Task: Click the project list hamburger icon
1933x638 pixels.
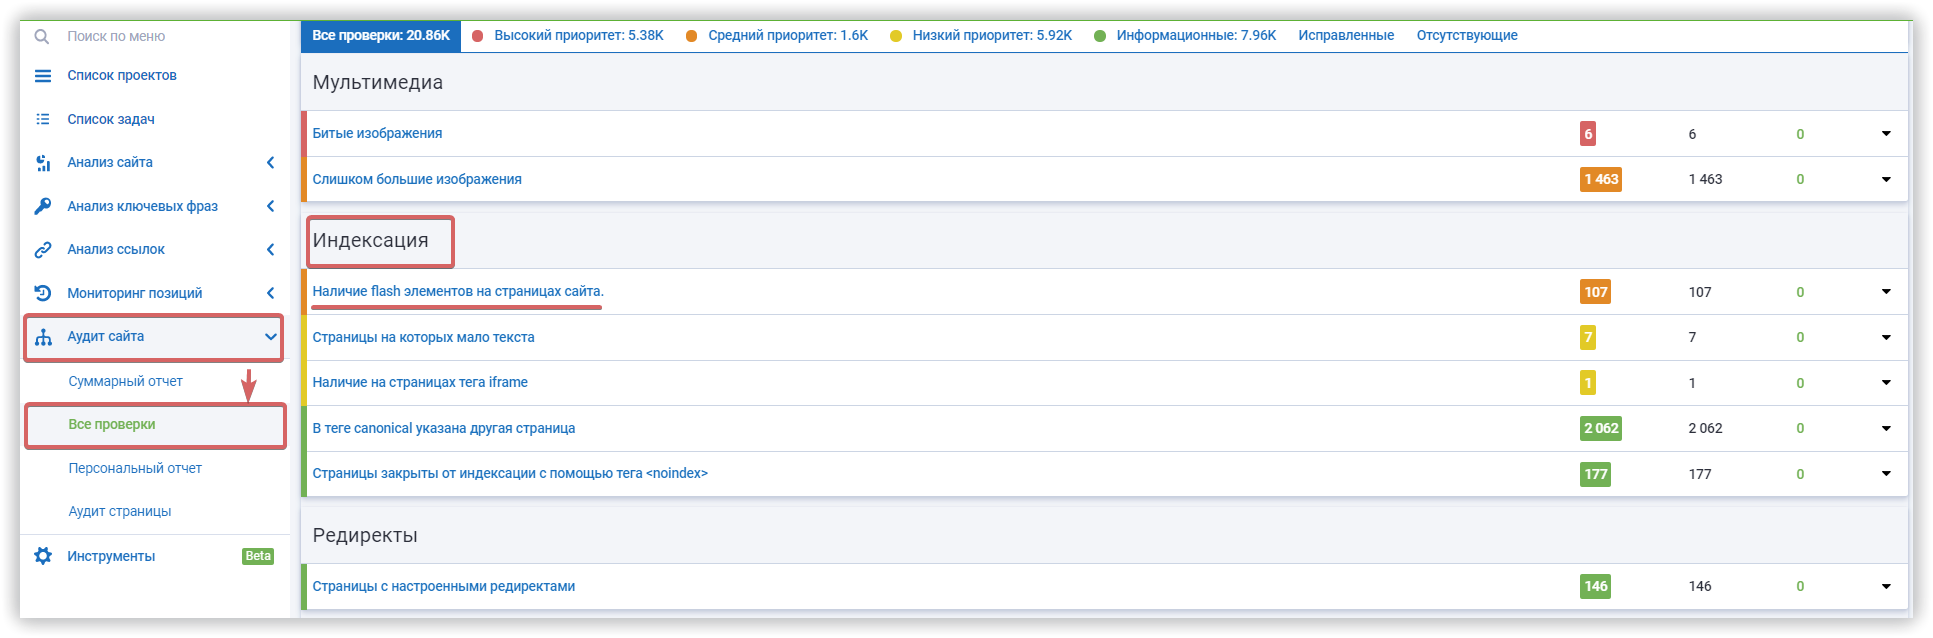Action: 43,76
